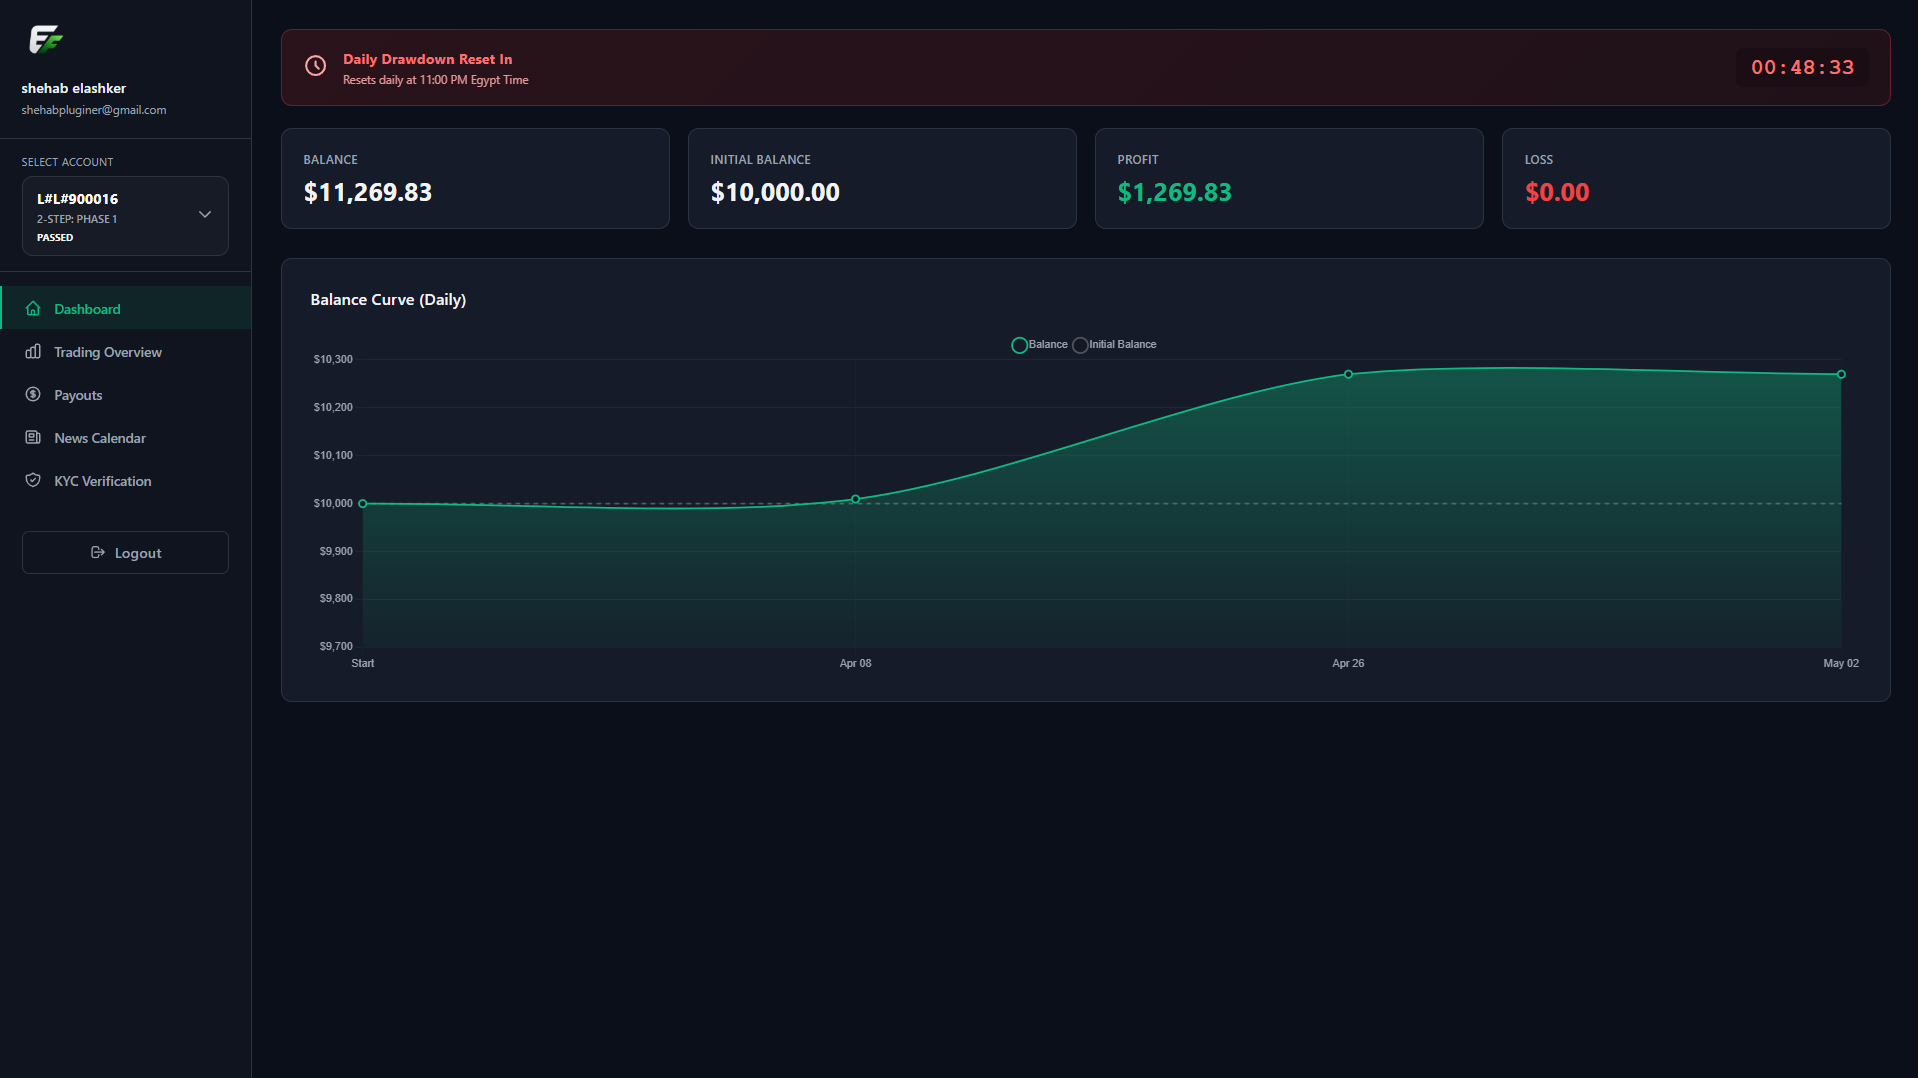Click the Loss value $0.00

tap(1557, 192)
